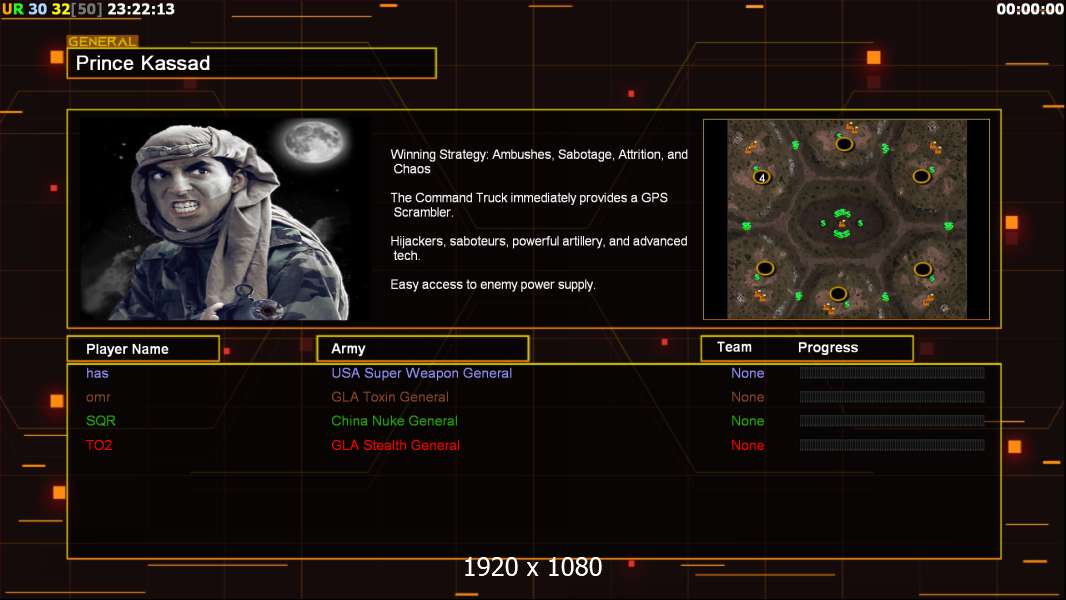Click Easy access to enemy power supply text
The width and height of the screenshot is (1066, 600).
tap(493, 285)
